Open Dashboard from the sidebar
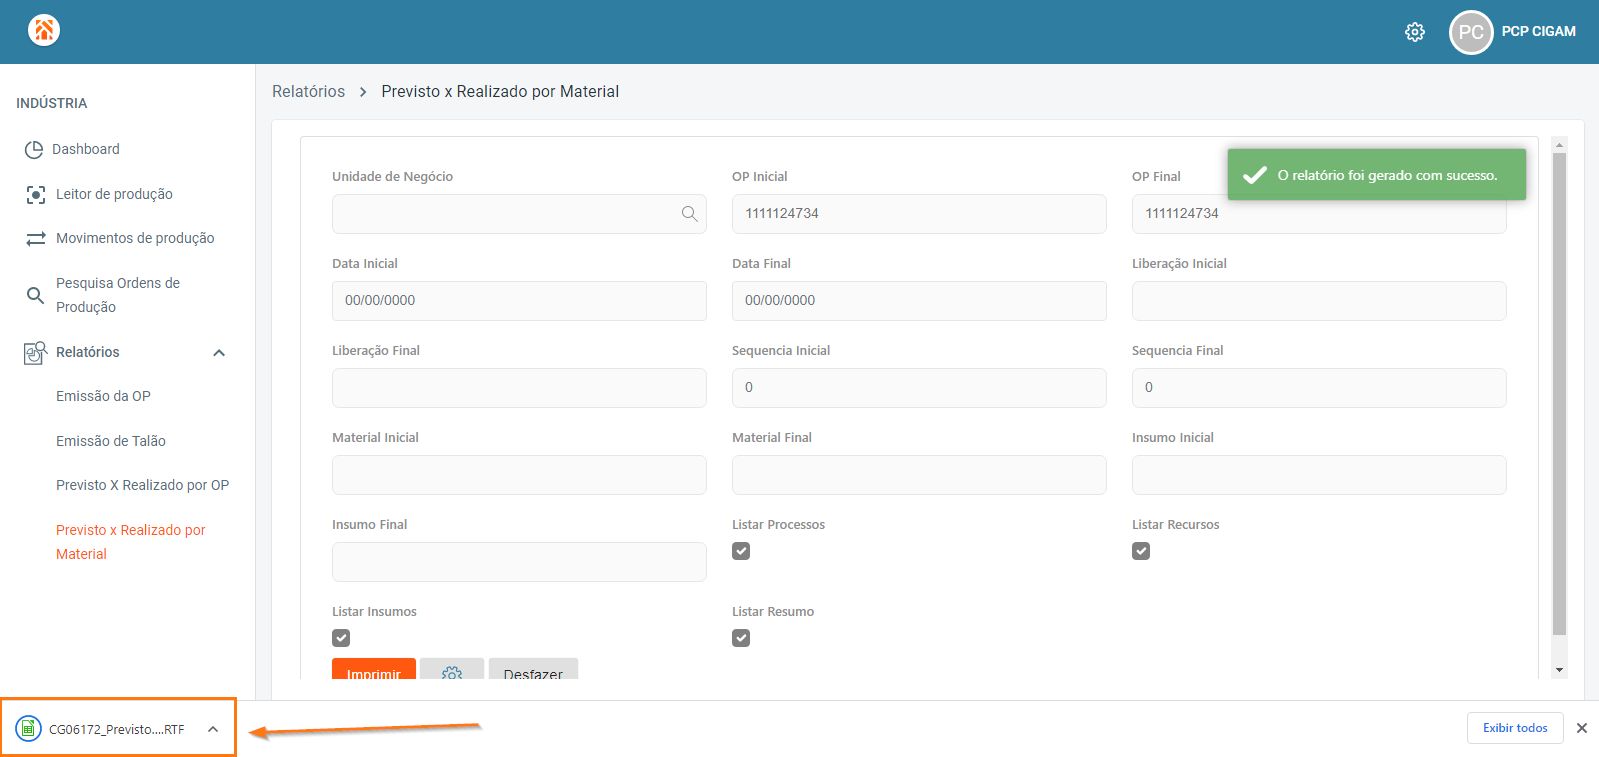Image resolution: width=1599 pixels, height=757 pixels. [86, 150]
